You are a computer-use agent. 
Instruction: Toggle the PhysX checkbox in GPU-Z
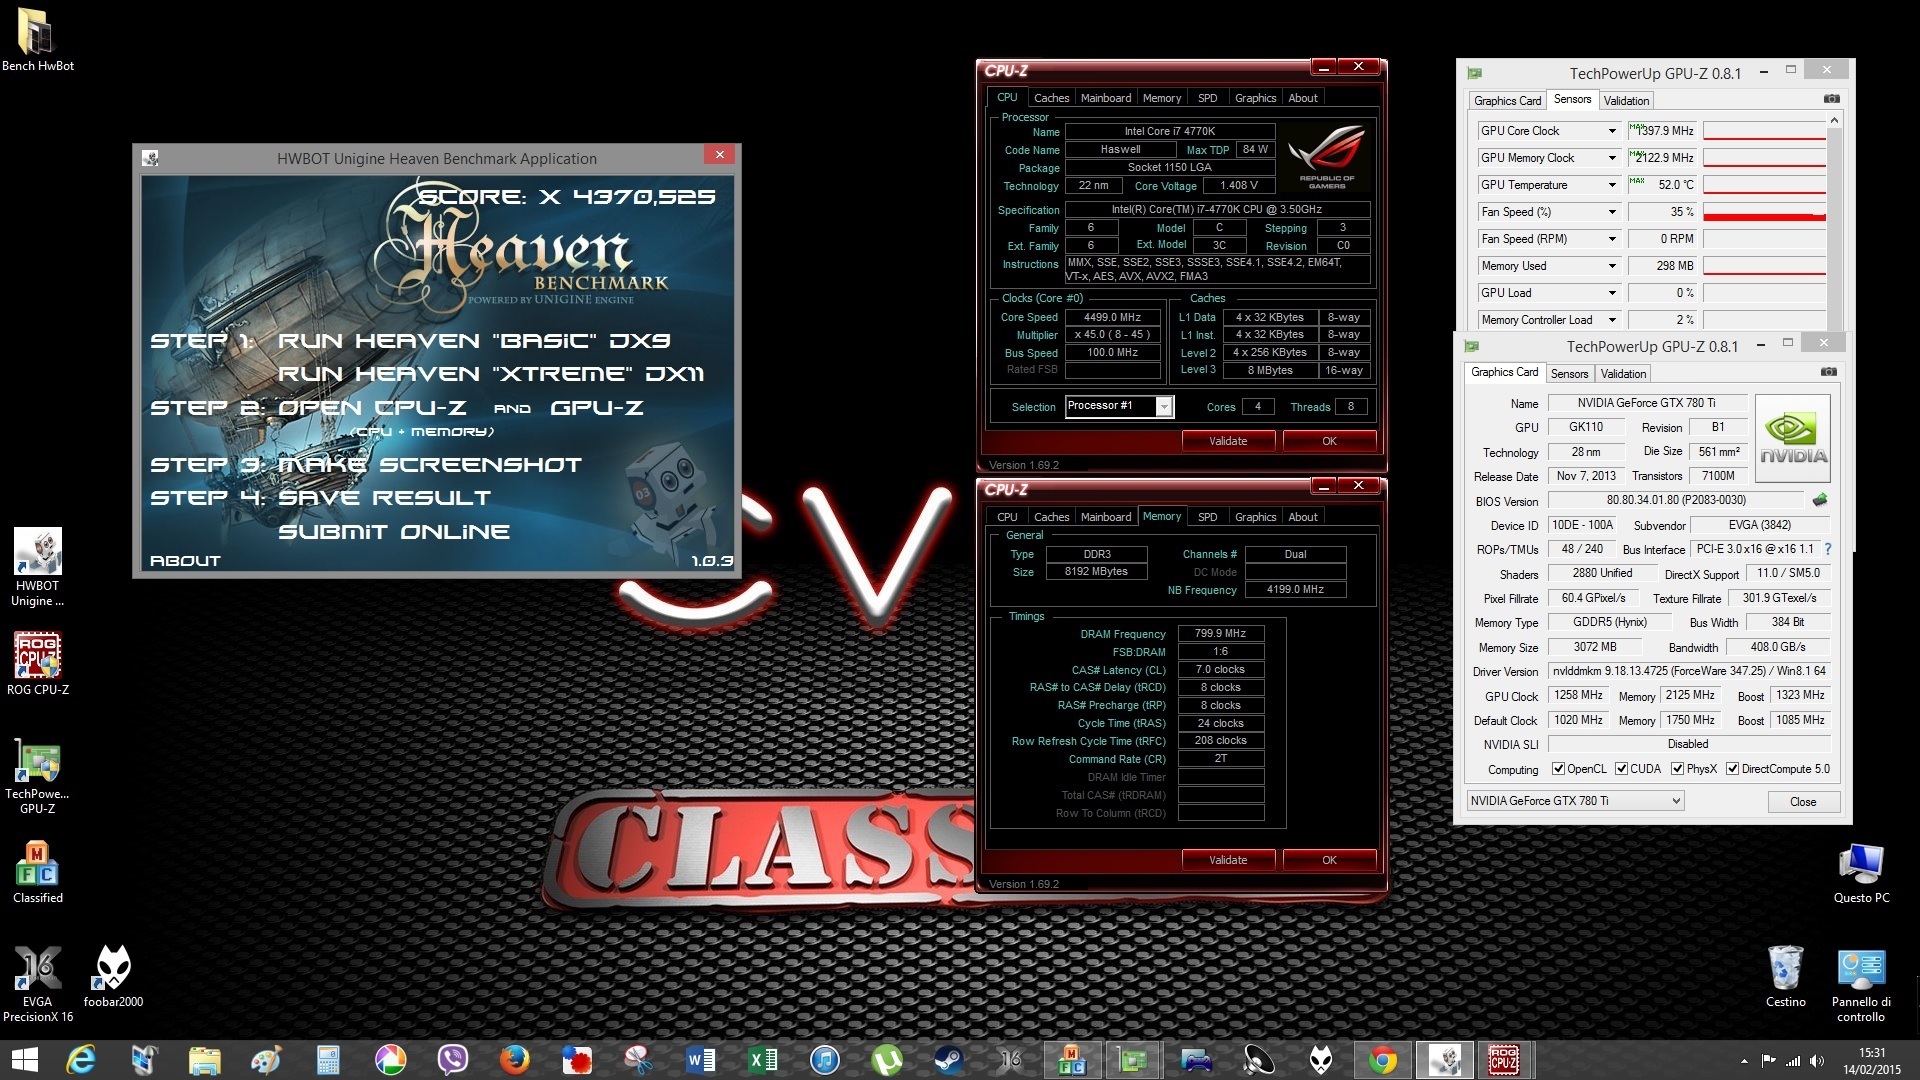pos(1678,769)
